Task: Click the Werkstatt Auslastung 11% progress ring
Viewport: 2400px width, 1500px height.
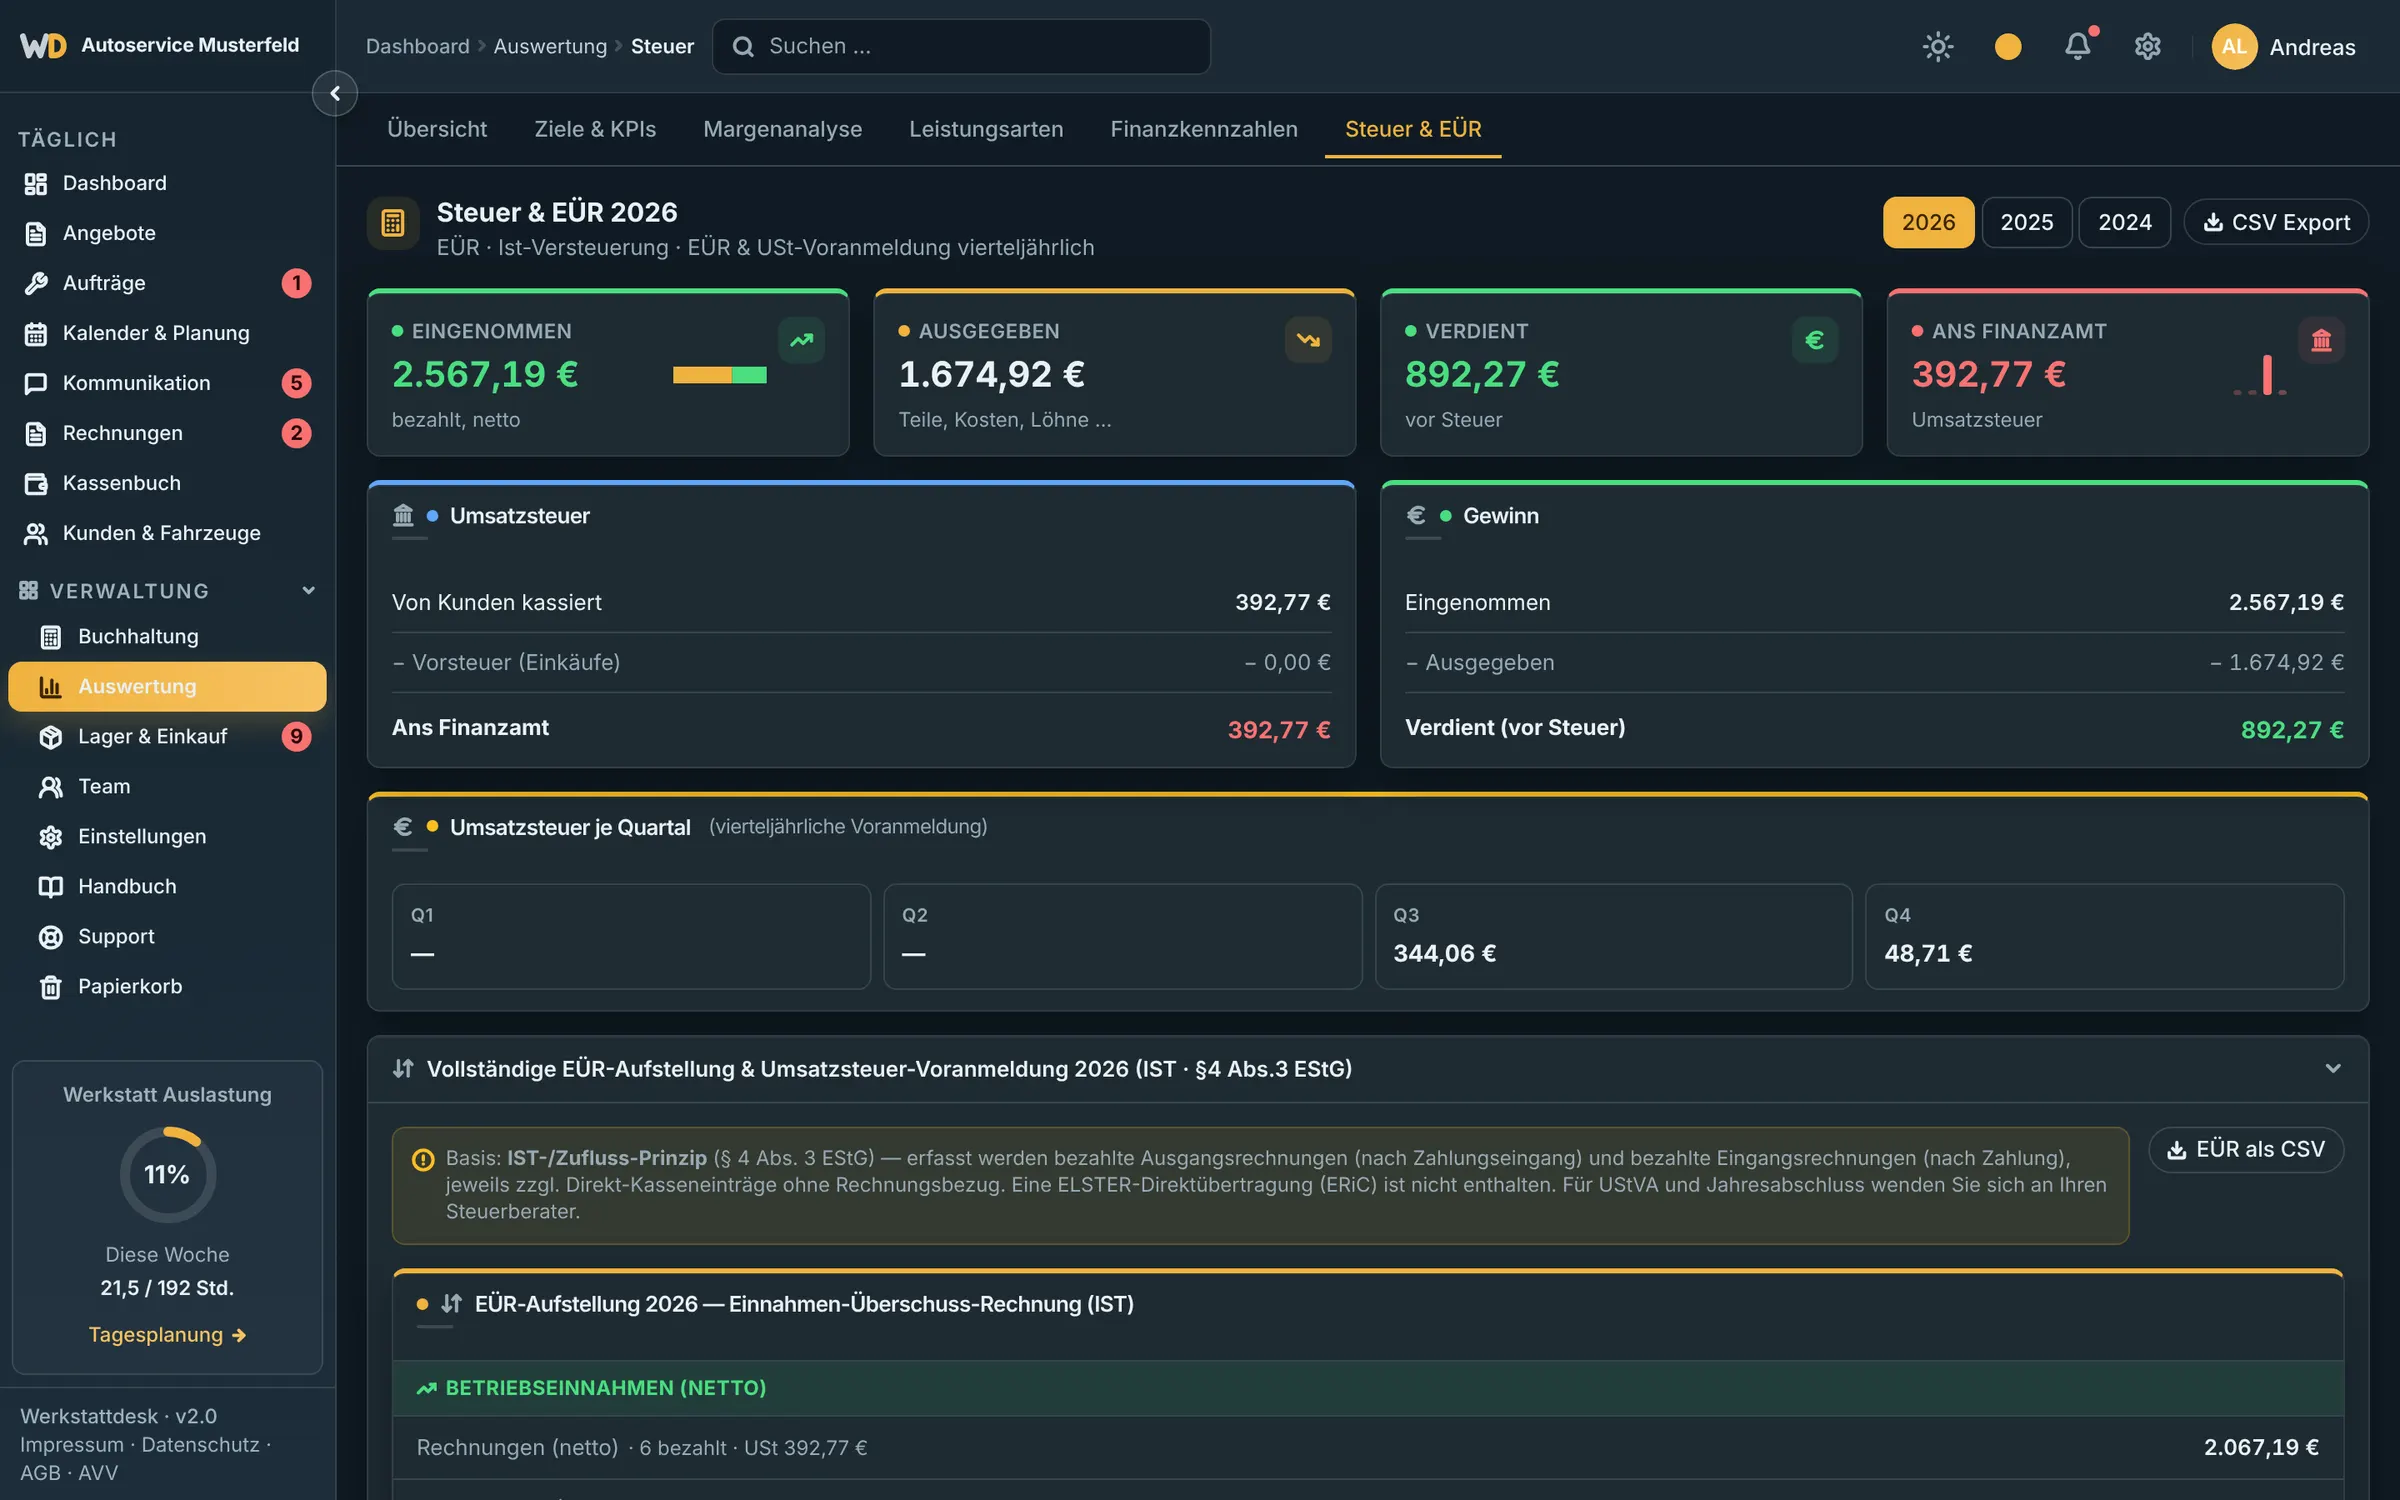Action: point(167,1174)
